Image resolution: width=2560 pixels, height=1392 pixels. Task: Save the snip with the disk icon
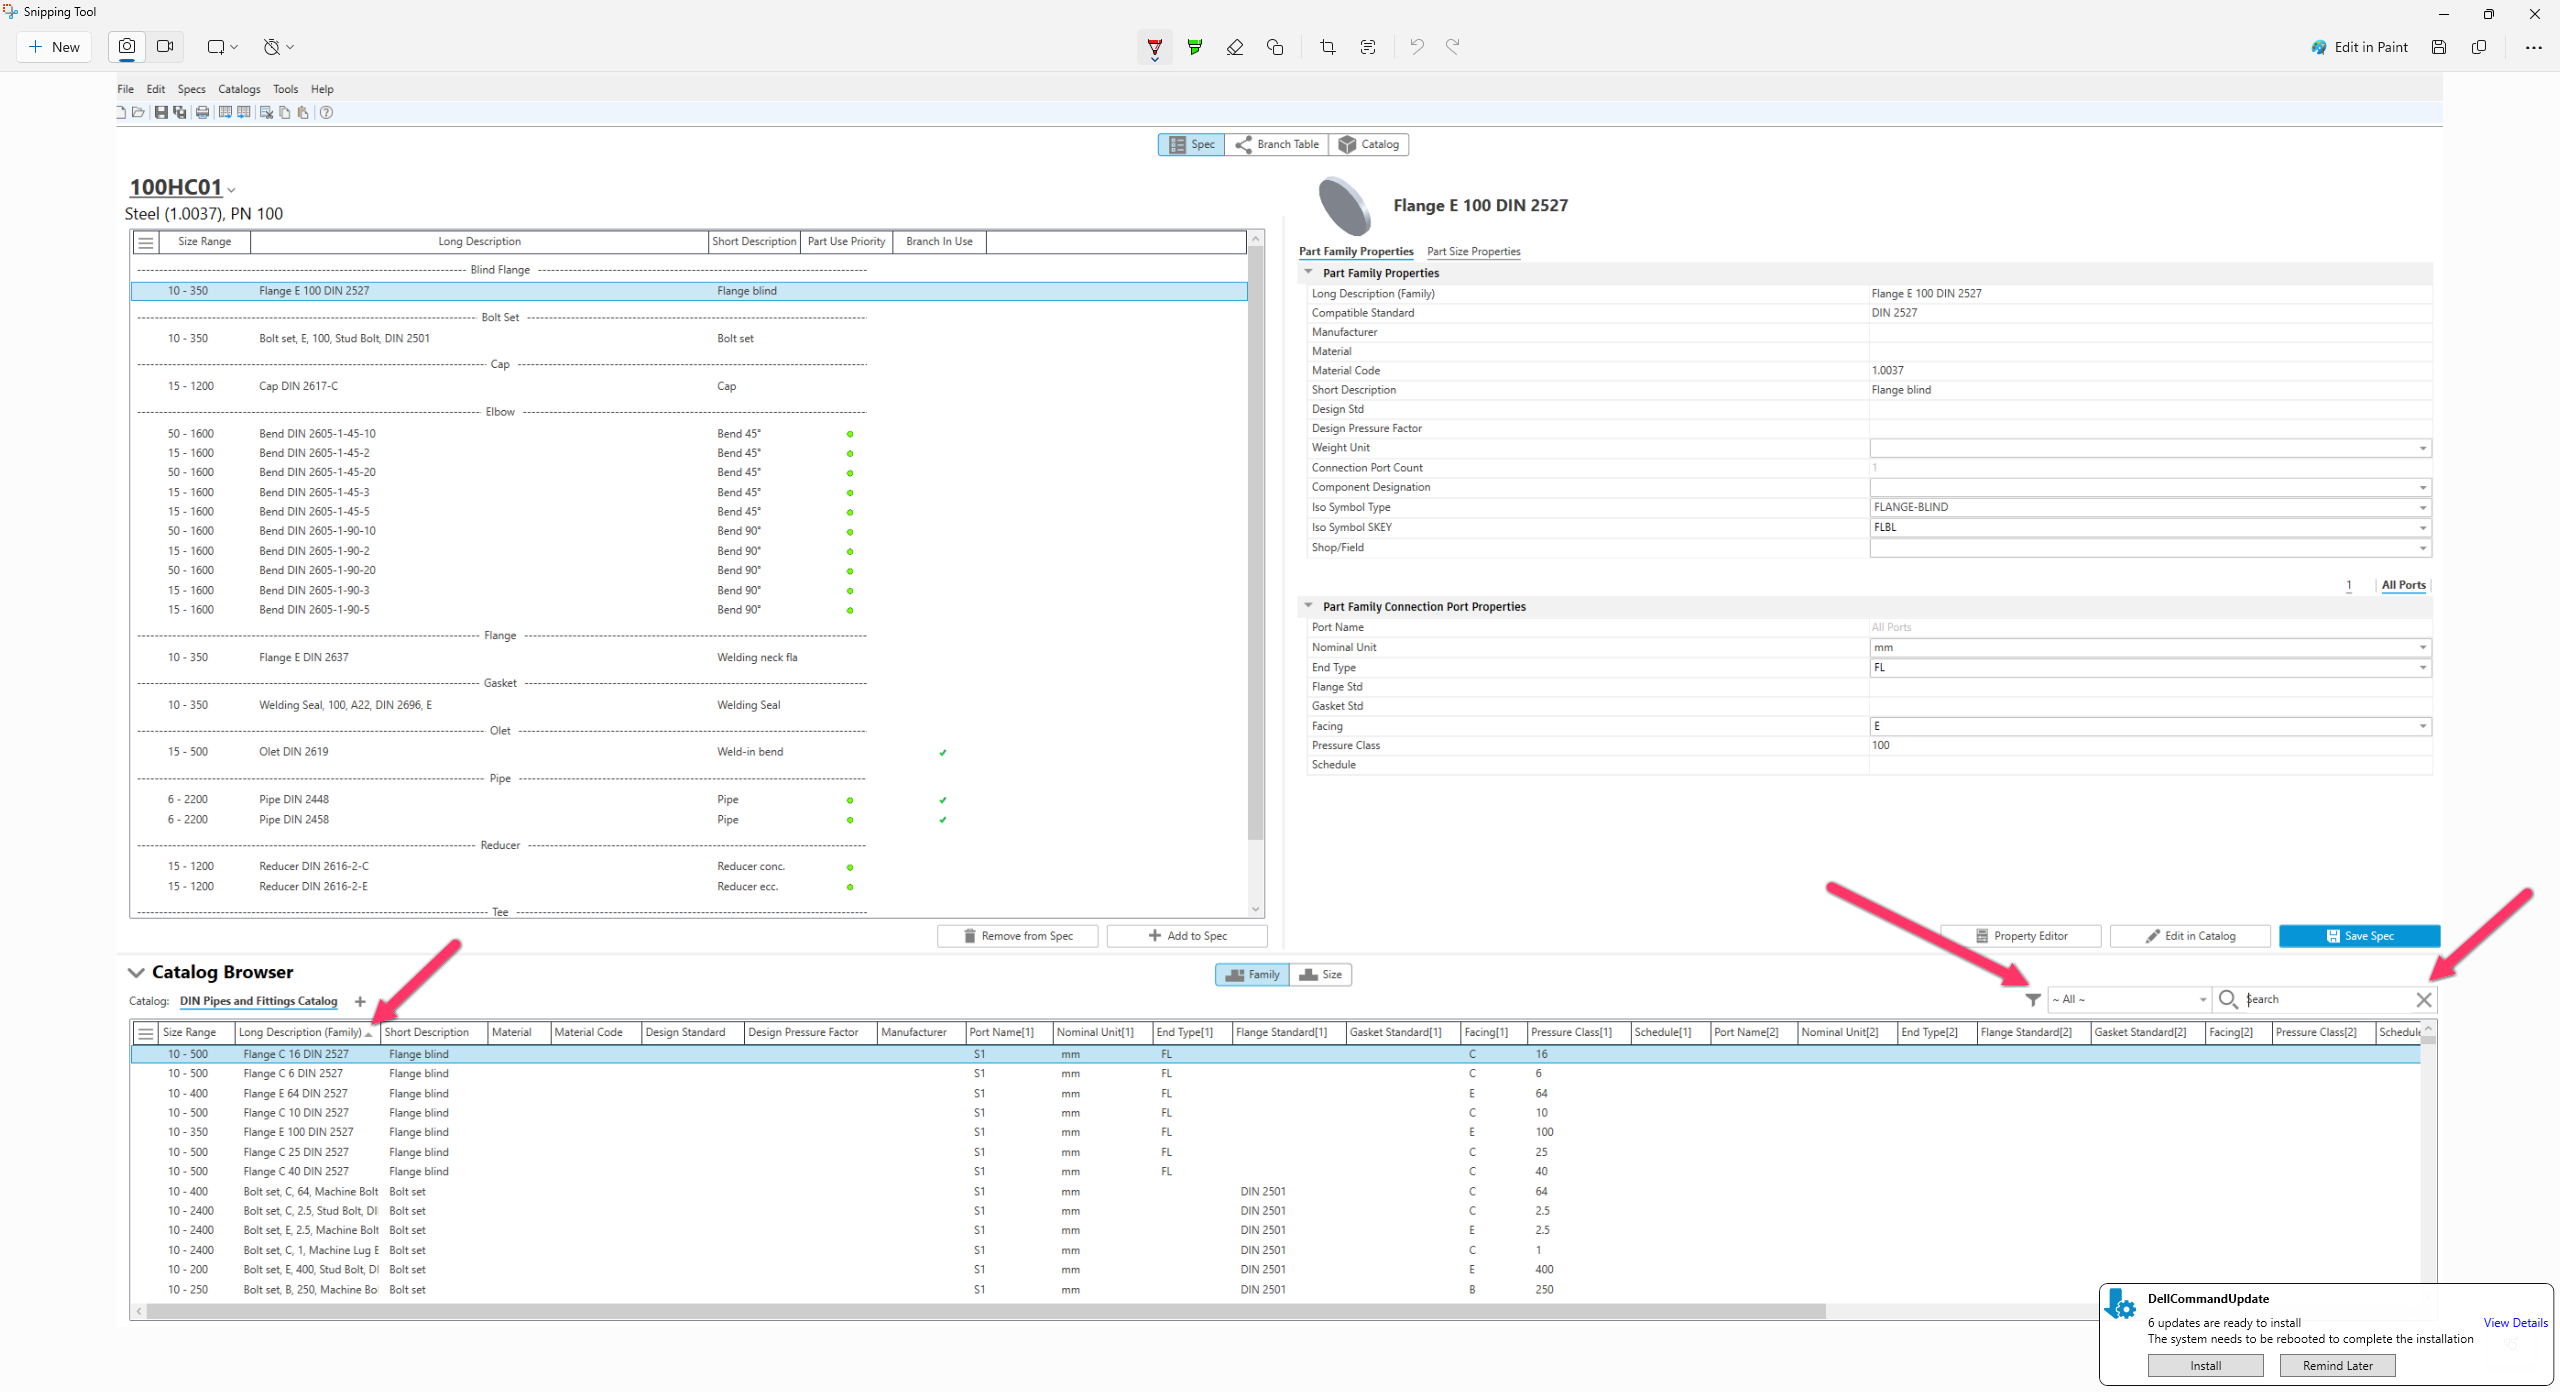point(2439,47)
